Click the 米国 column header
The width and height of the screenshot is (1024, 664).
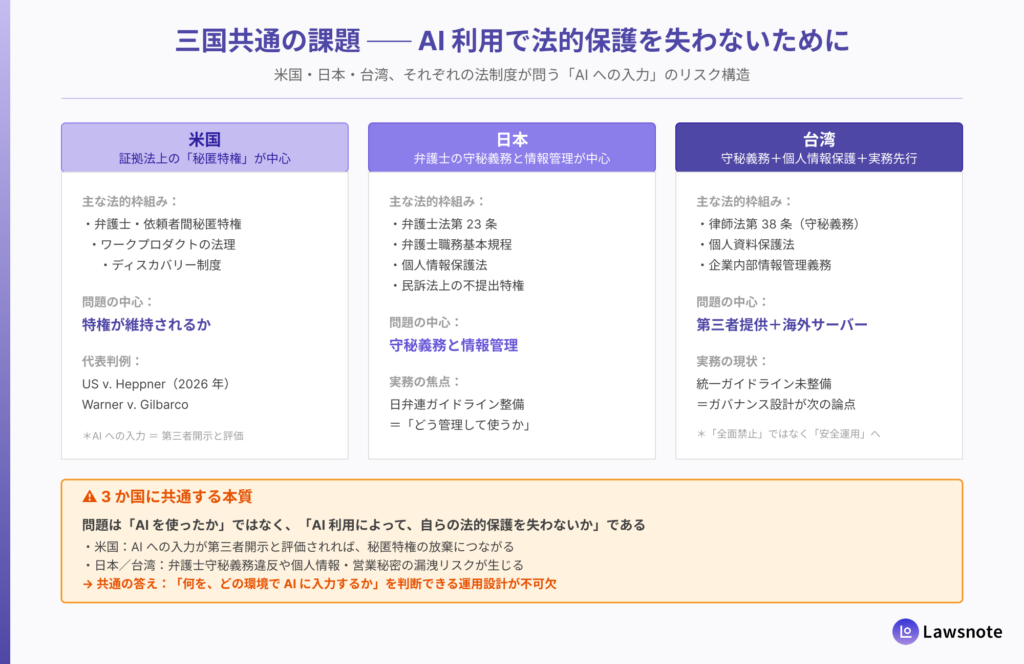[205, 148]
